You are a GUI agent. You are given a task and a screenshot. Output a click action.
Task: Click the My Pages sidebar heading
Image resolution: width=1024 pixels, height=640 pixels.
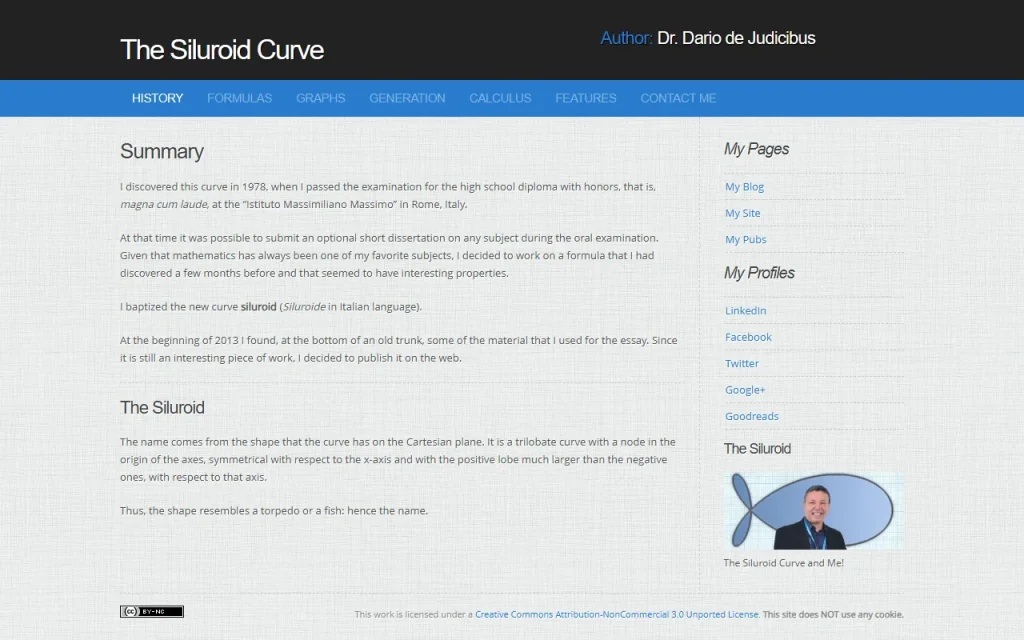tap(756, 149)
